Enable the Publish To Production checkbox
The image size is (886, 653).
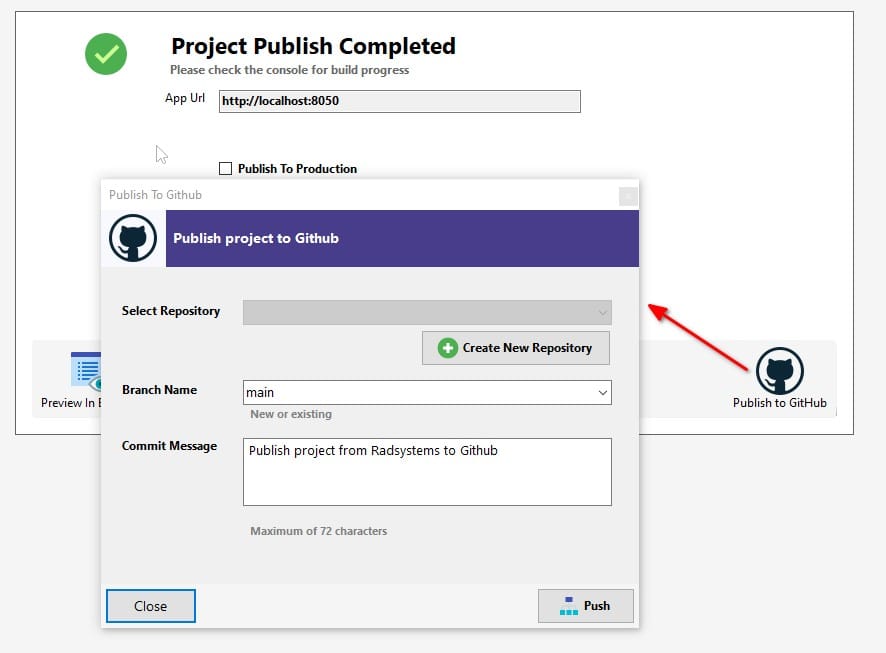[x=225, y=168]
